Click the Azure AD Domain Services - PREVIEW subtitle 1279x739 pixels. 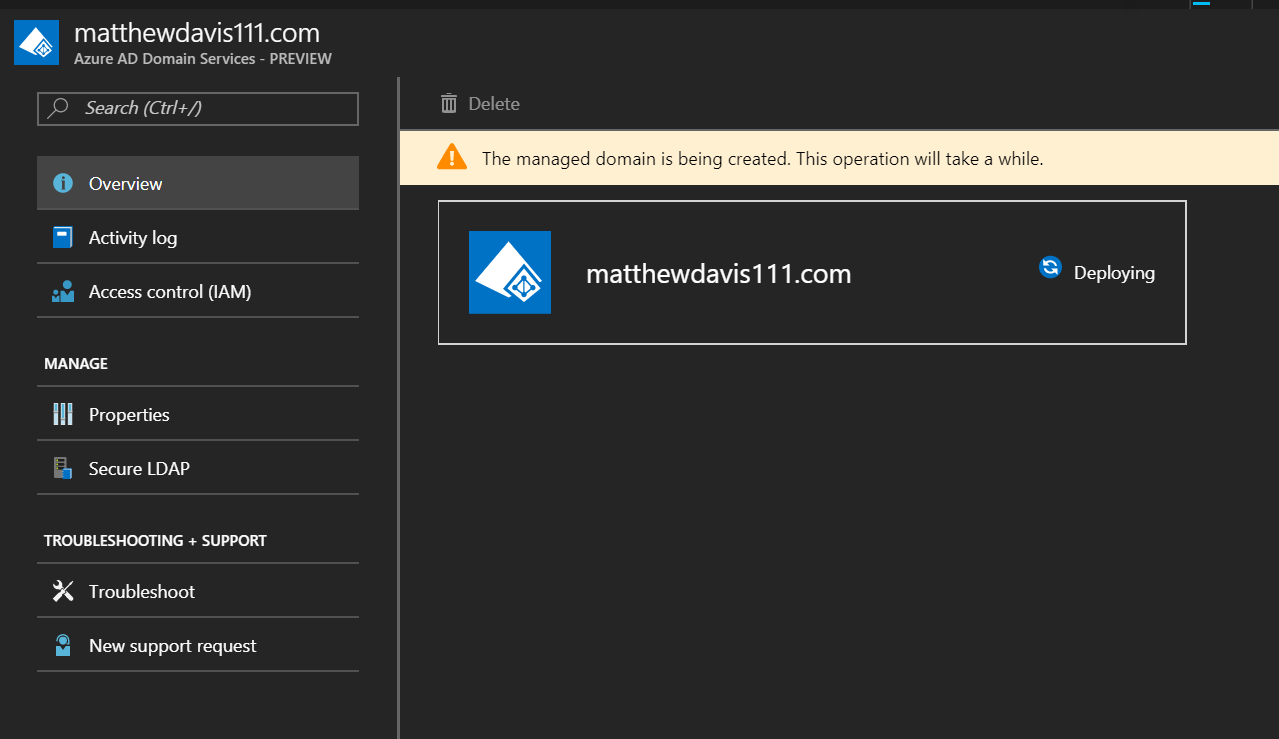coord(203,59)
